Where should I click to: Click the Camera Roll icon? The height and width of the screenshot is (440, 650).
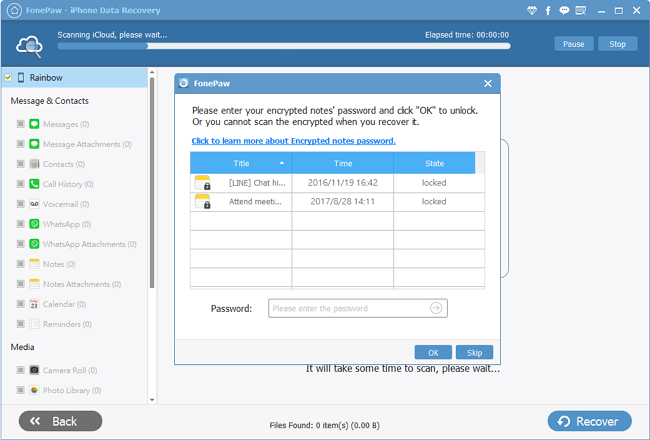(x=34, y=370)
